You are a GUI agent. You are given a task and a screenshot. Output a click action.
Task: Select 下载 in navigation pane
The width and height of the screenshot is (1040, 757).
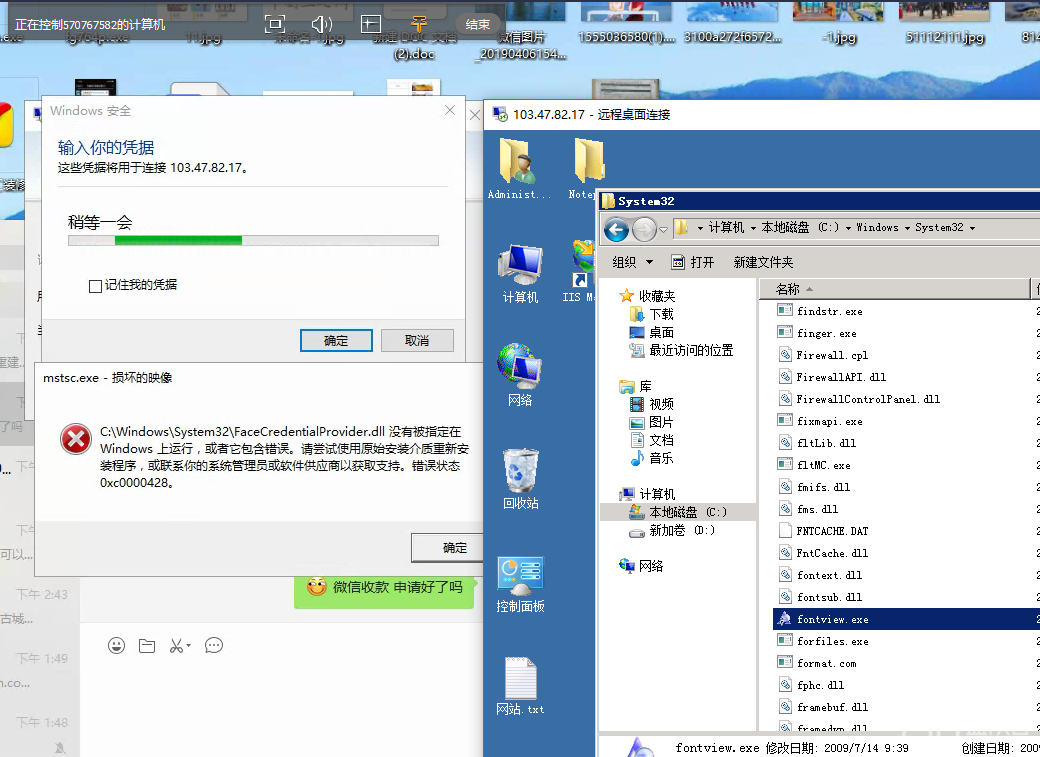point(651,314)
